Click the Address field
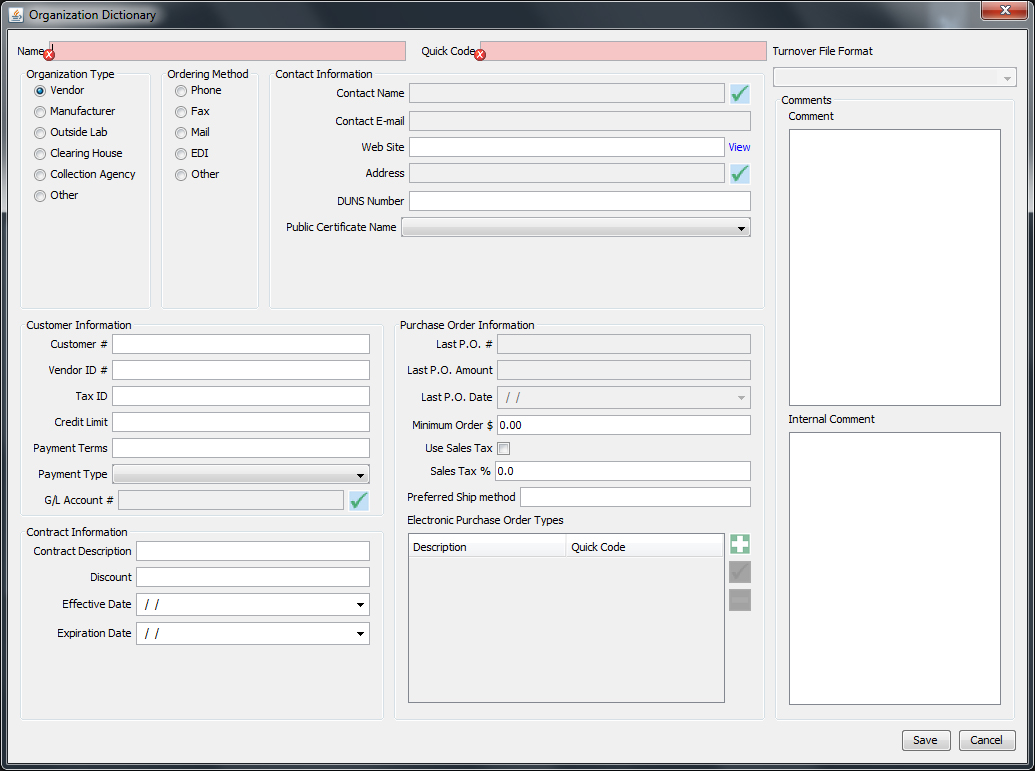 [x=566, y=174]
